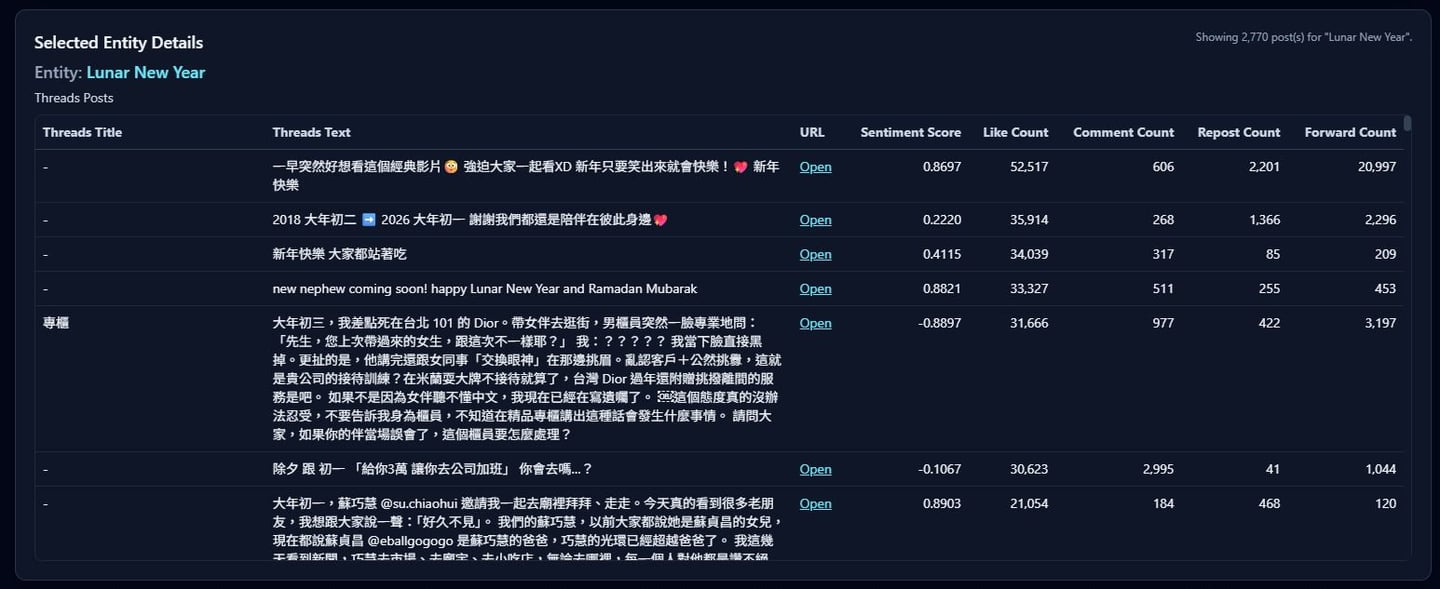This screenshot has height=589, width=1440.
Task: Select sentiment score -0.1067 cell
Action: (940, 469)
